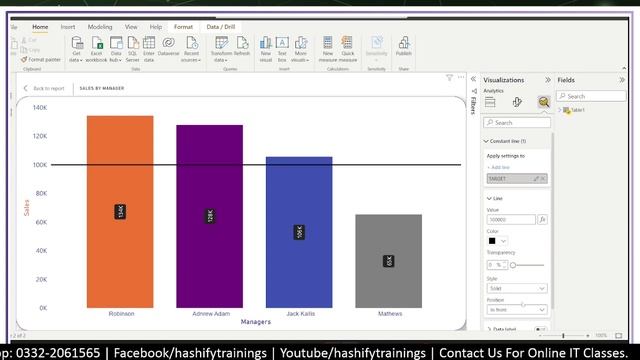Image resolution: width=640 pixels, height=360 pixels.
Task: Insert a Text box
Action: tap(282, 49)
